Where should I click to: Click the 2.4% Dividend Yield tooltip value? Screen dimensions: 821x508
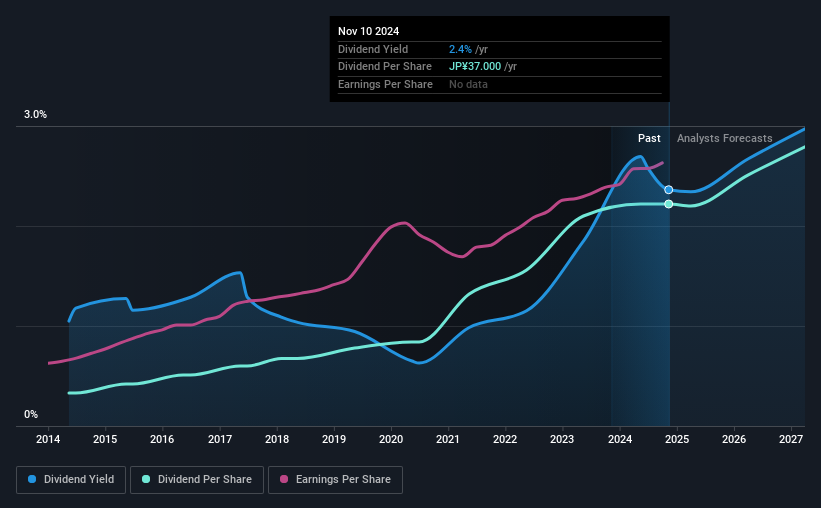(x=460, y=49)
